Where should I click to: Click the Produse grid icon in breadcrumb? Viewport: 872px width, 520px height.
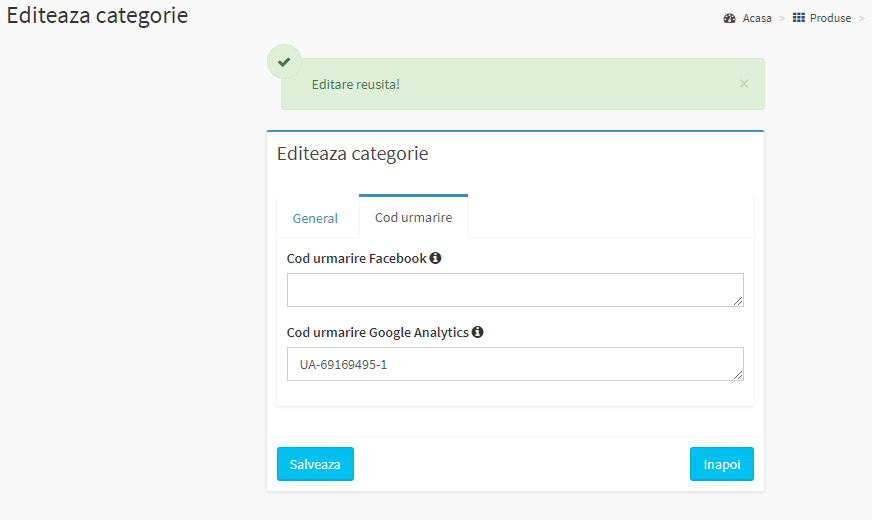pos(799,18)
